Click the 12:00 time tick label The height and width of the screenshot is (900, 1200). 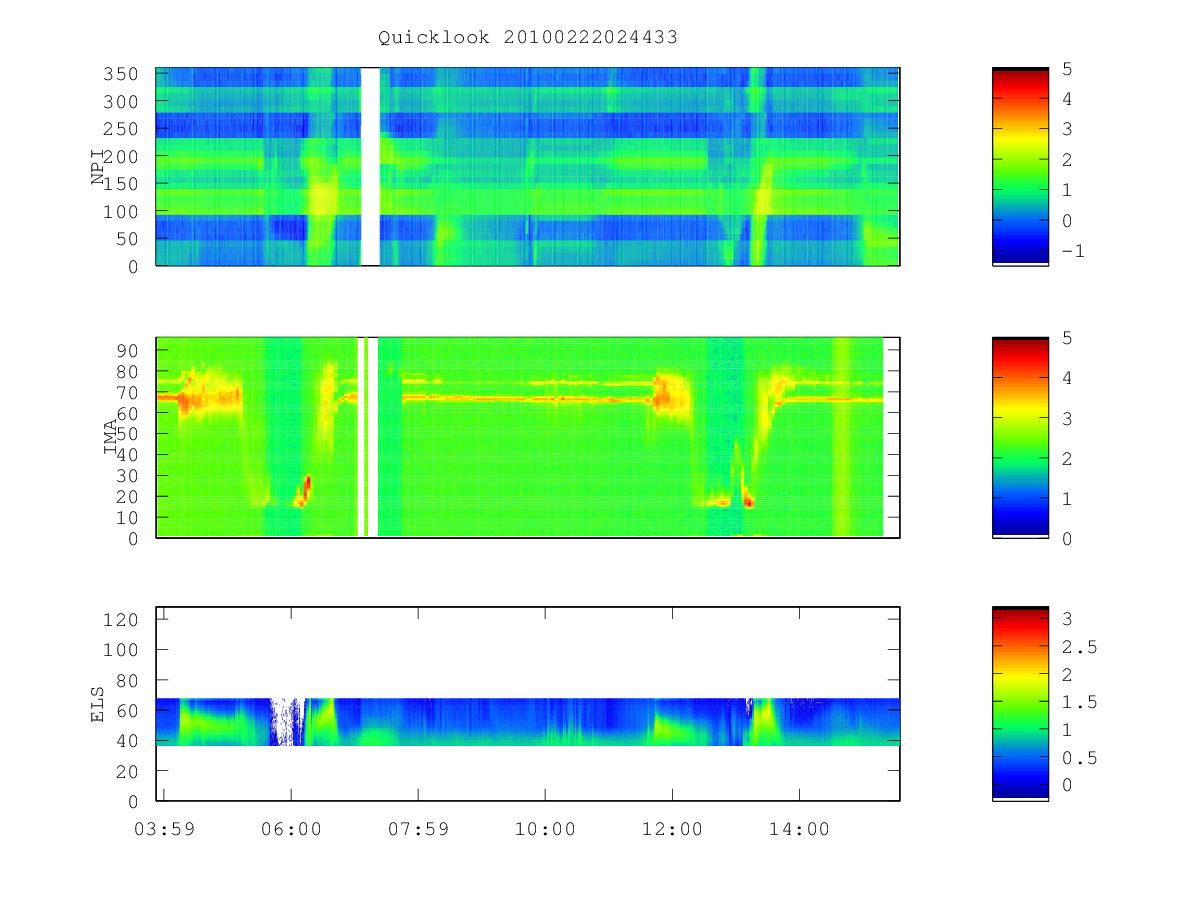672,829
